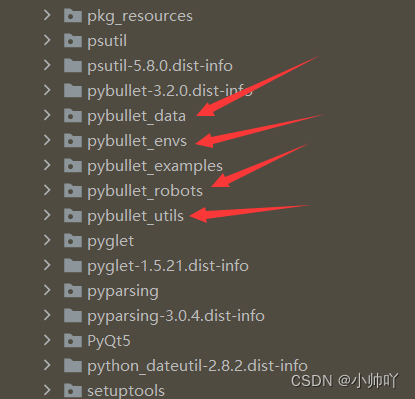Click the pybullet_utils package folder icon

(73, 215)
